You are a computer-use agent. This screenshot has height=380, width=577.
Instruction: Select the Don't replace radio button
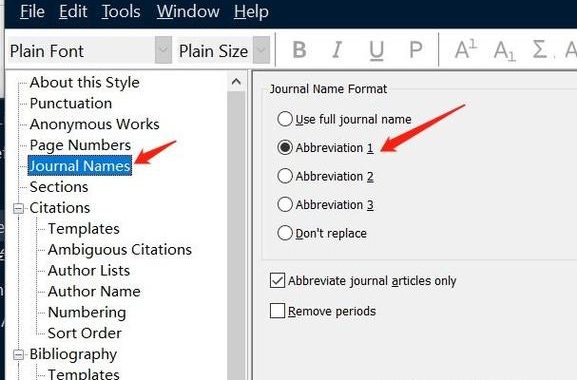(x=284, y=233)
